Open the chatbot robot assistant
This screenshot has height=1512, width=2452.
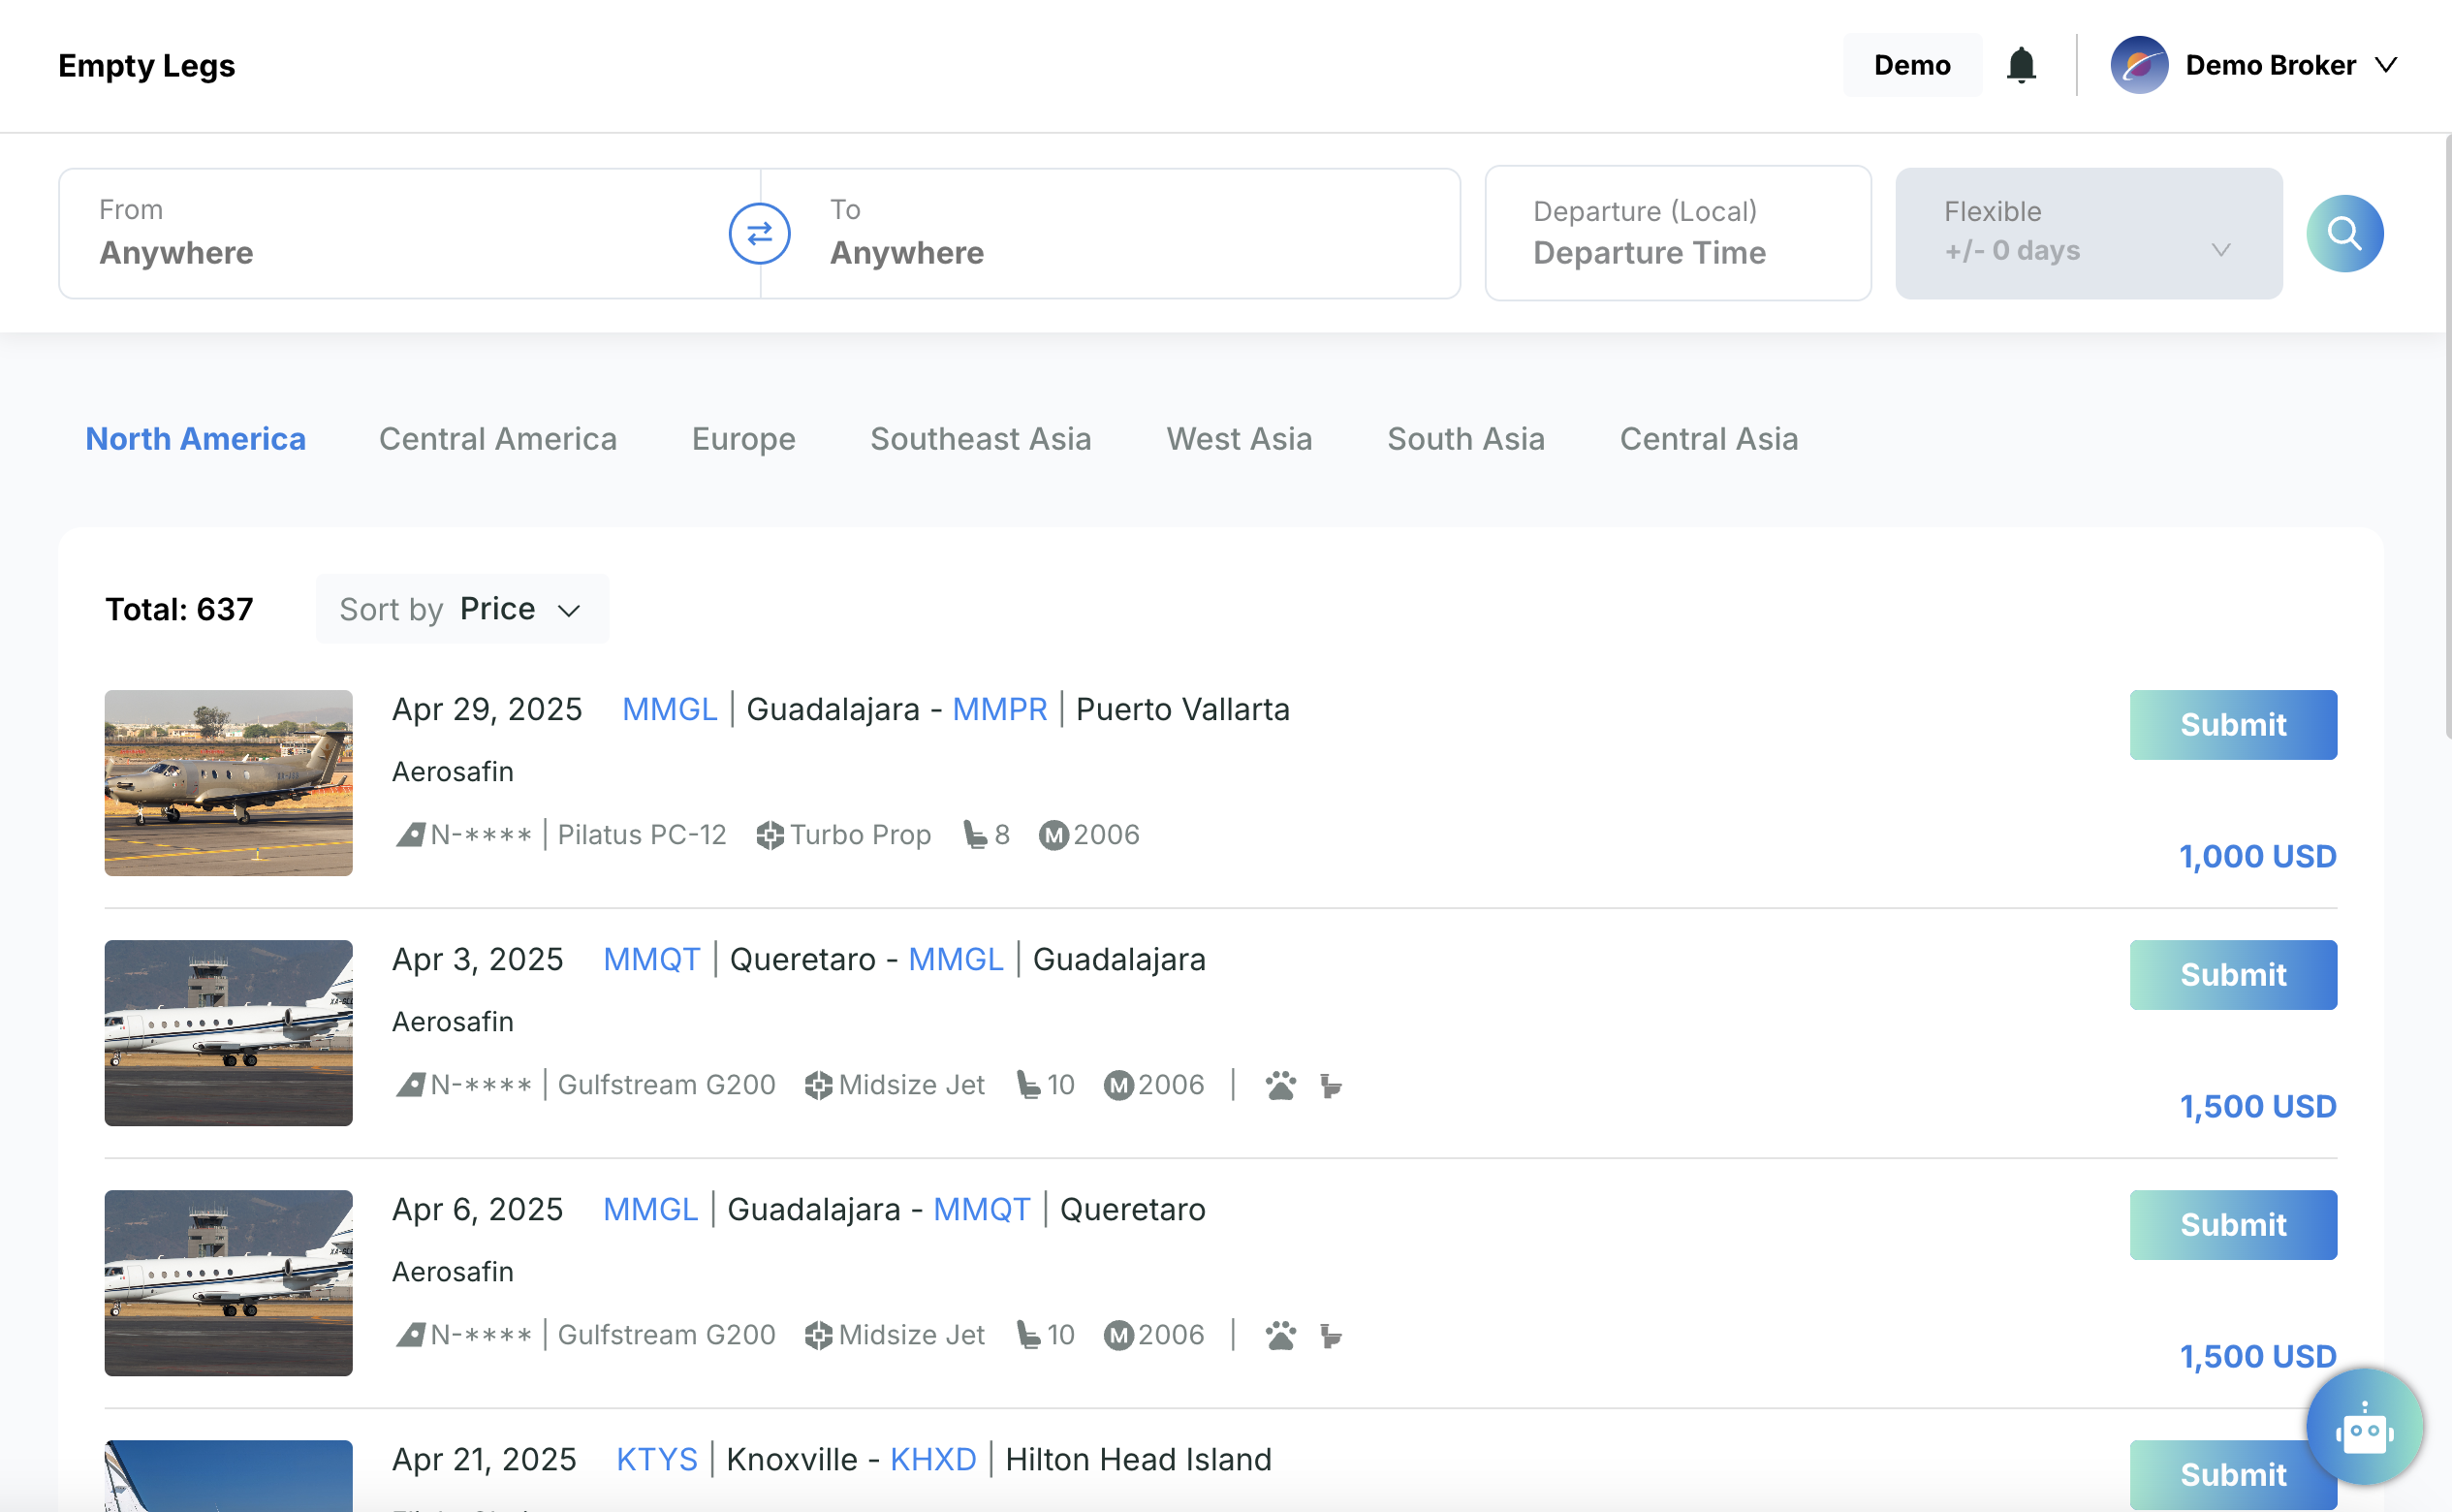click(2364, 1428)
